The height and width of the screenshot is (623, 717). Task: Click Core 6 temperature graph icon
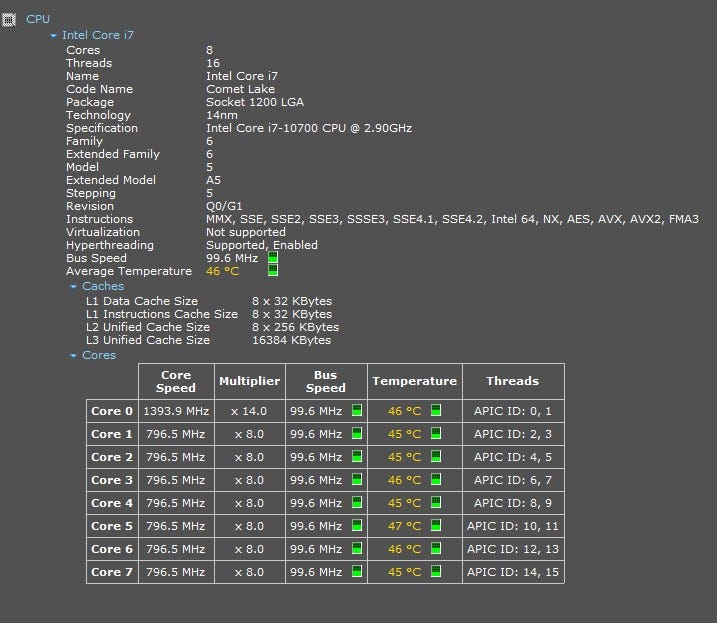pos(436,548)
